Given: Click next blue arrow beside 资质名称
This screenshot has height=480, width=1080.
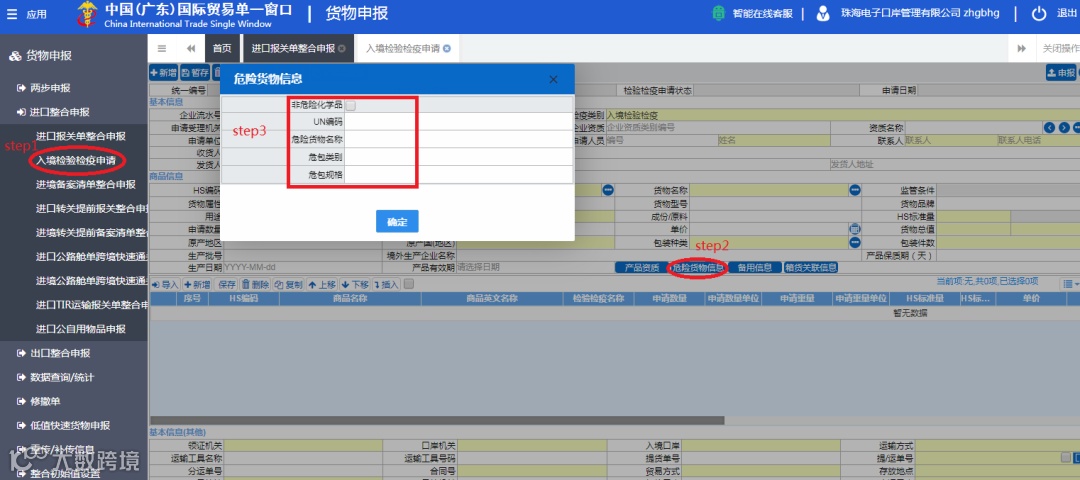Looking at the screenshot, I should pos(1064,128).
